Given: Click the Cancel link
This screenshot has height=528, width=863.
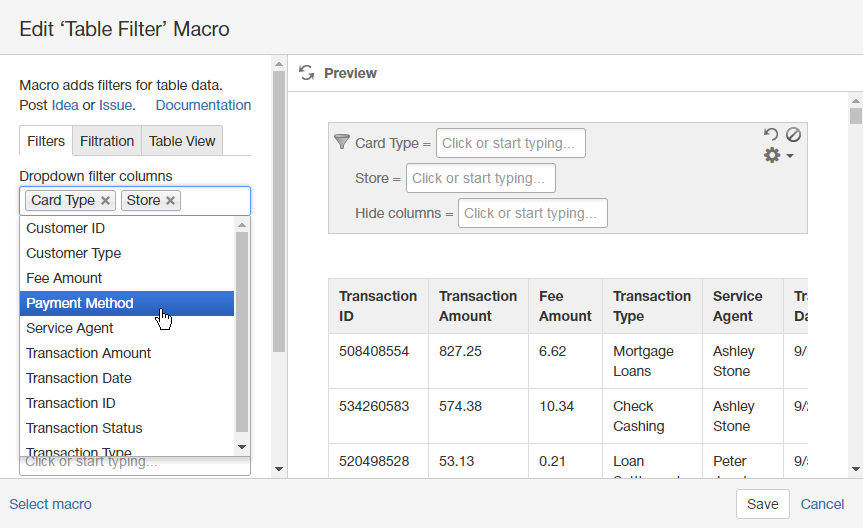Looking at the screenshot, I should pyautogui.click(x=822, y=504).
